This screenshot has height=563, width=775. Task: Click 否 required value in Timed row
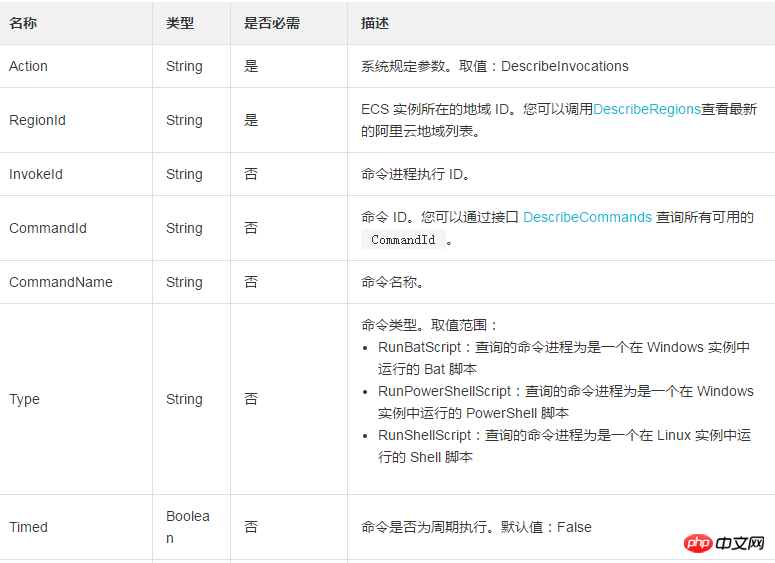tap(251, 527)
